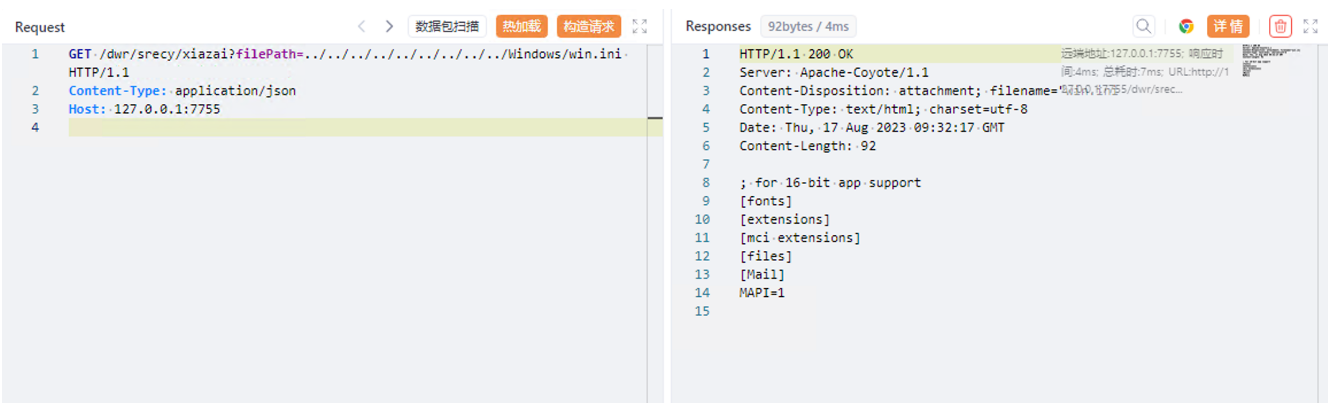Expand the Request panel to fullscreen
The height and width of the screenshot is (411, 1329).
[640, 27]
